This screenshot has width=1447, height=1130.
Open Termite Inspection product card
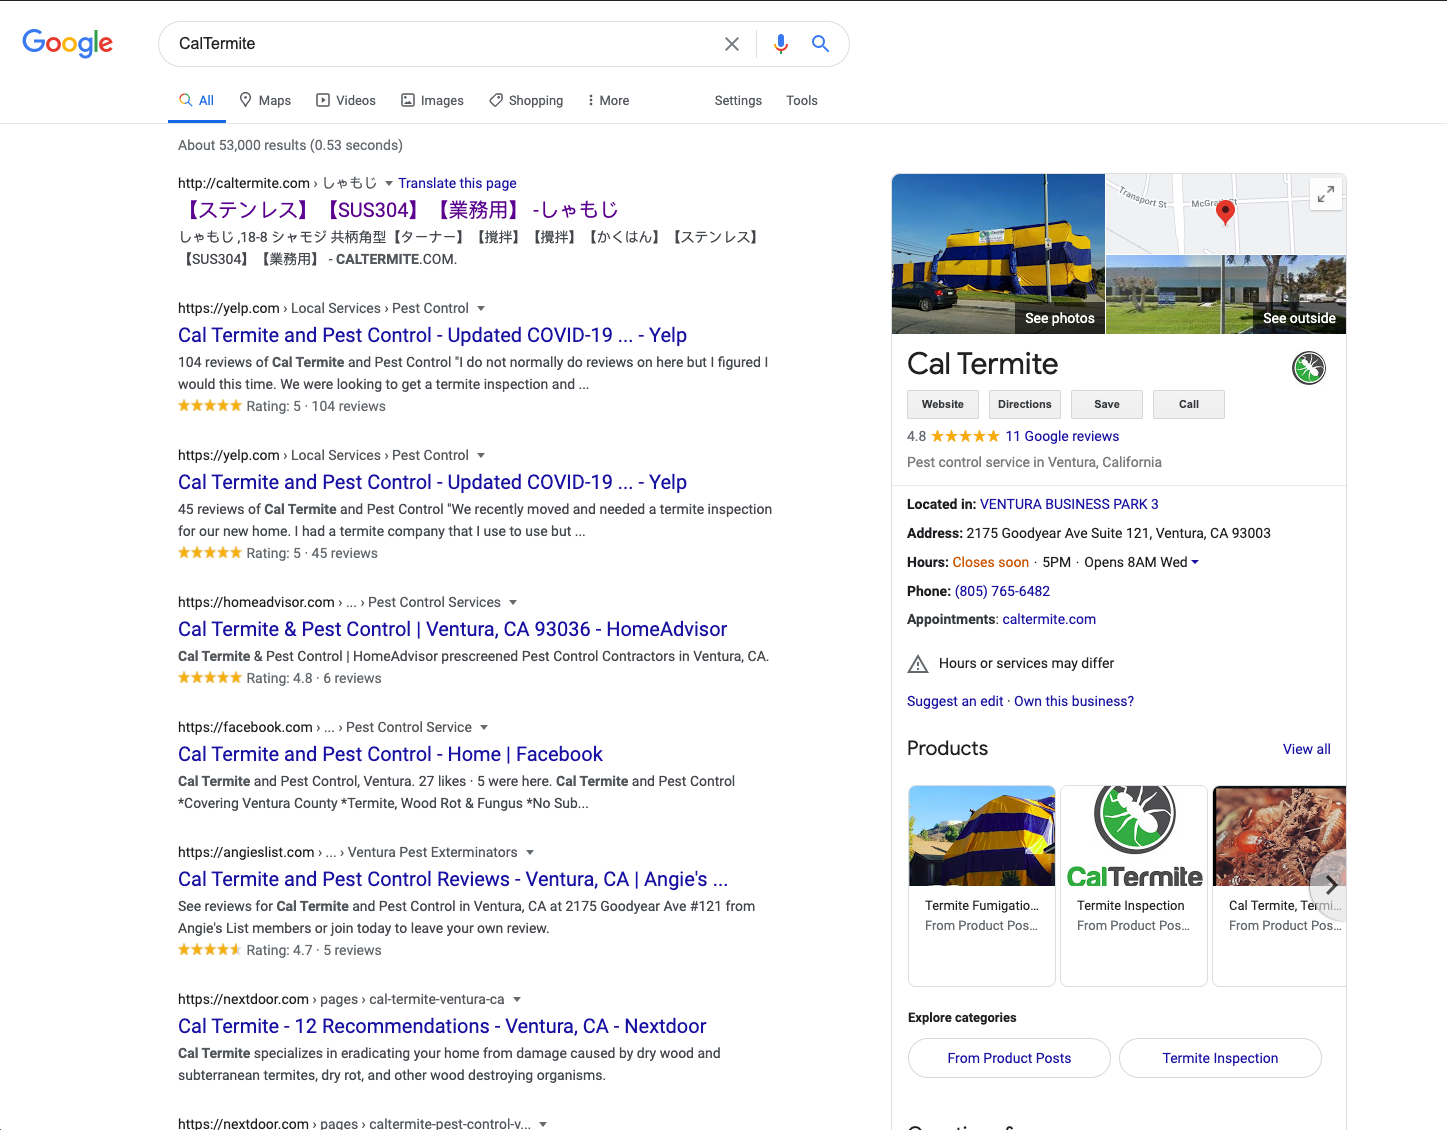1134,885
